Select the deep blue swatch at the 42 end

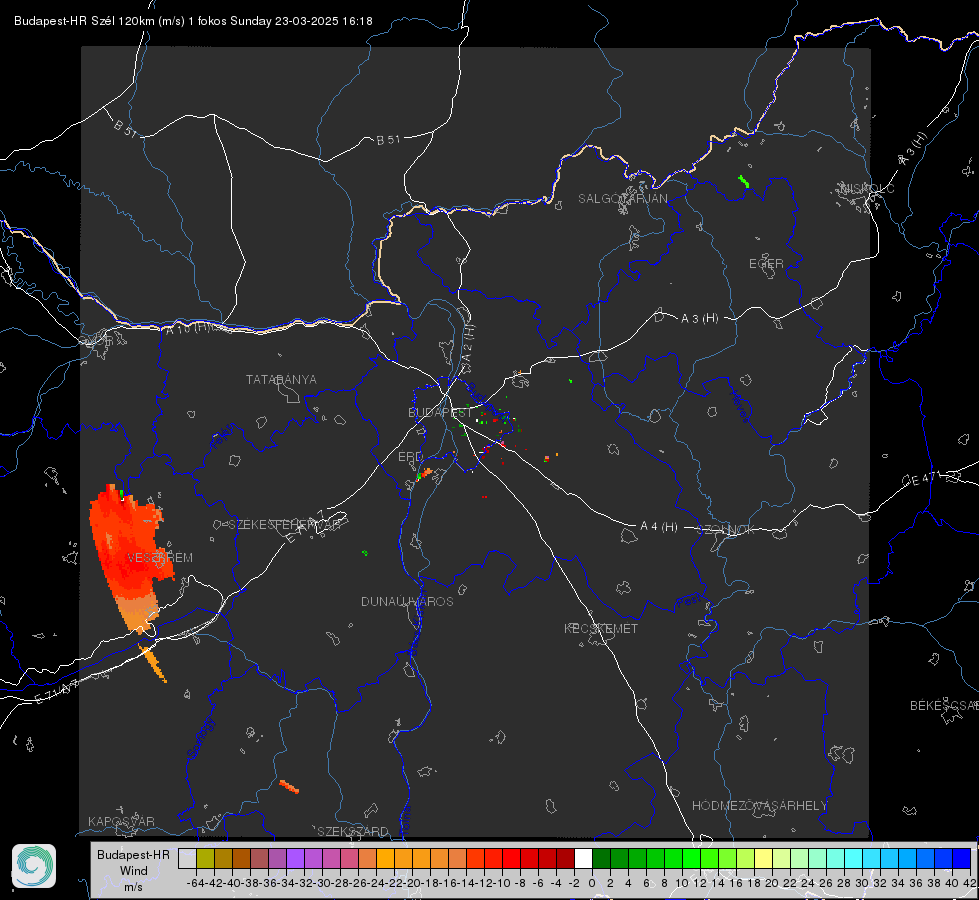pyautogui.click(x=962, y=858)
